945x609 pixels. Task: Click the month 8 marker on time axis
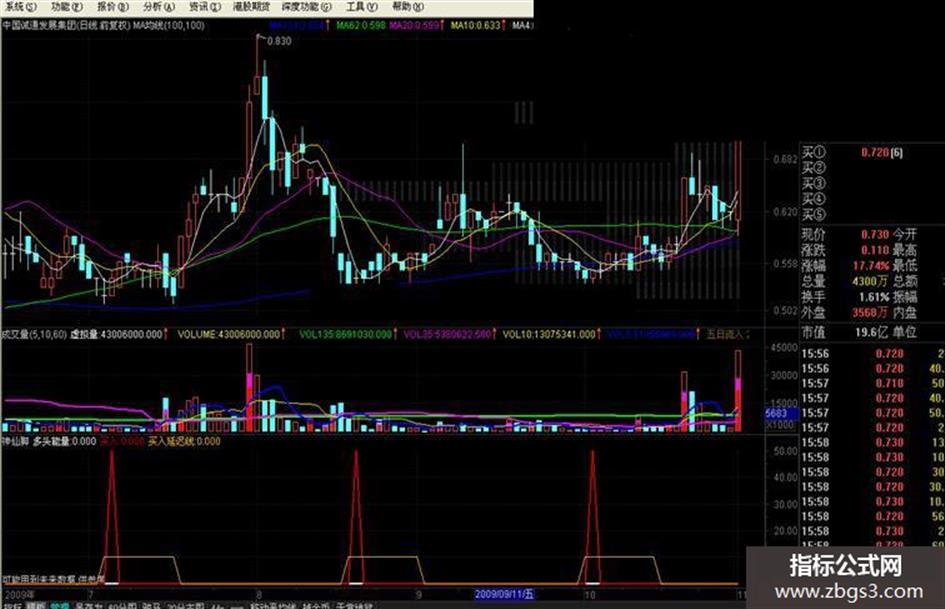coord(259,595)
